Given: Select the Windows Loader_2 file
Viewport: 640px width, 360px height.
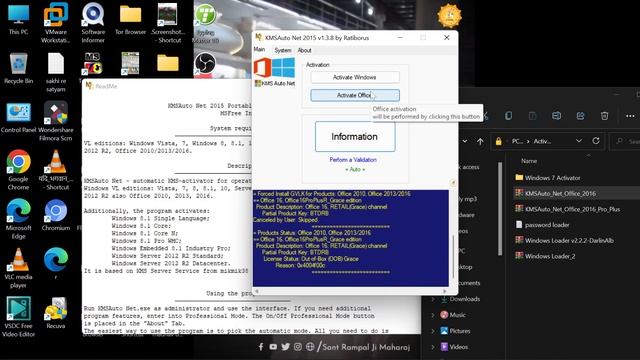Looking at the screenshot, I should pyautogui.click(x=545, y=256).
